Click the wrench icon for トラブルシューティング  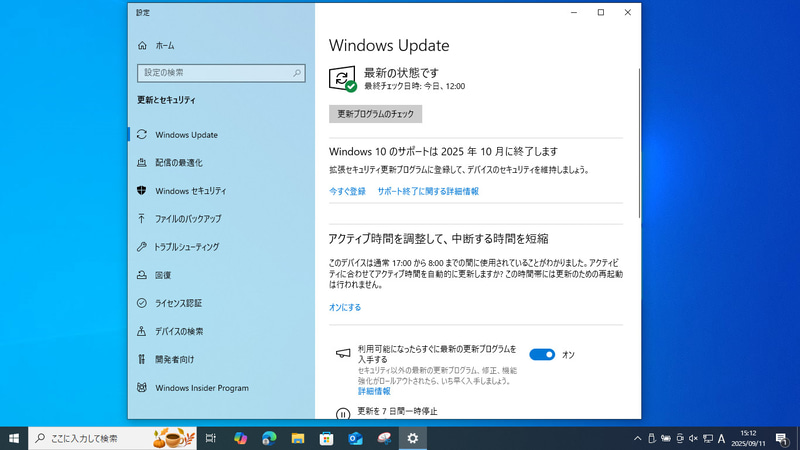(142, 247)
